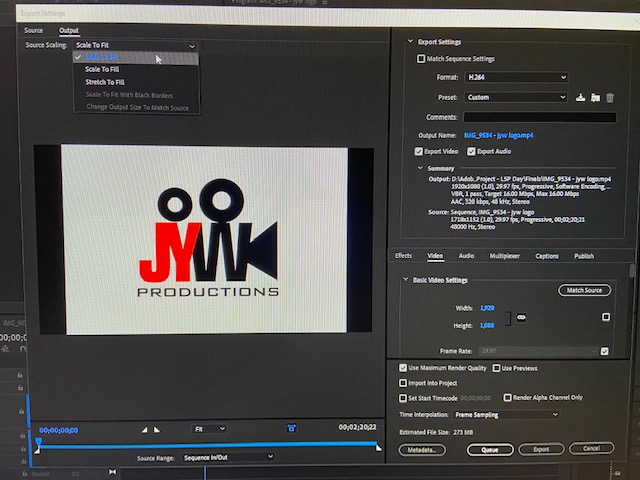Select Stretch To Fill option
This screenshot has height=480, width=640.
coord(105,82)
